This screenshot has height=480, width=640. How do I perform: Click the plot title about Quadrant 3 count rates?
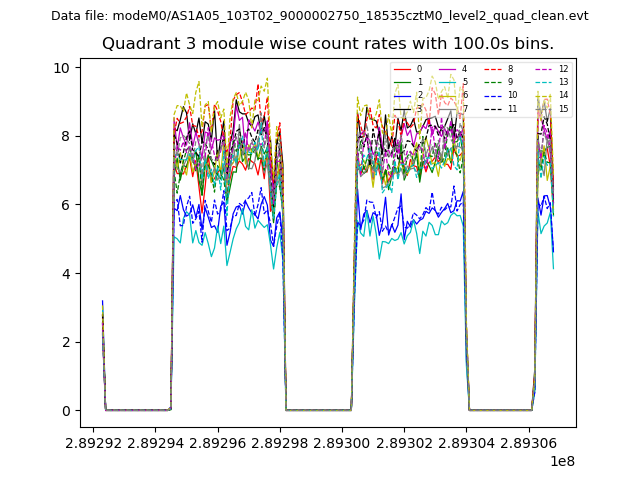point(327,44)
